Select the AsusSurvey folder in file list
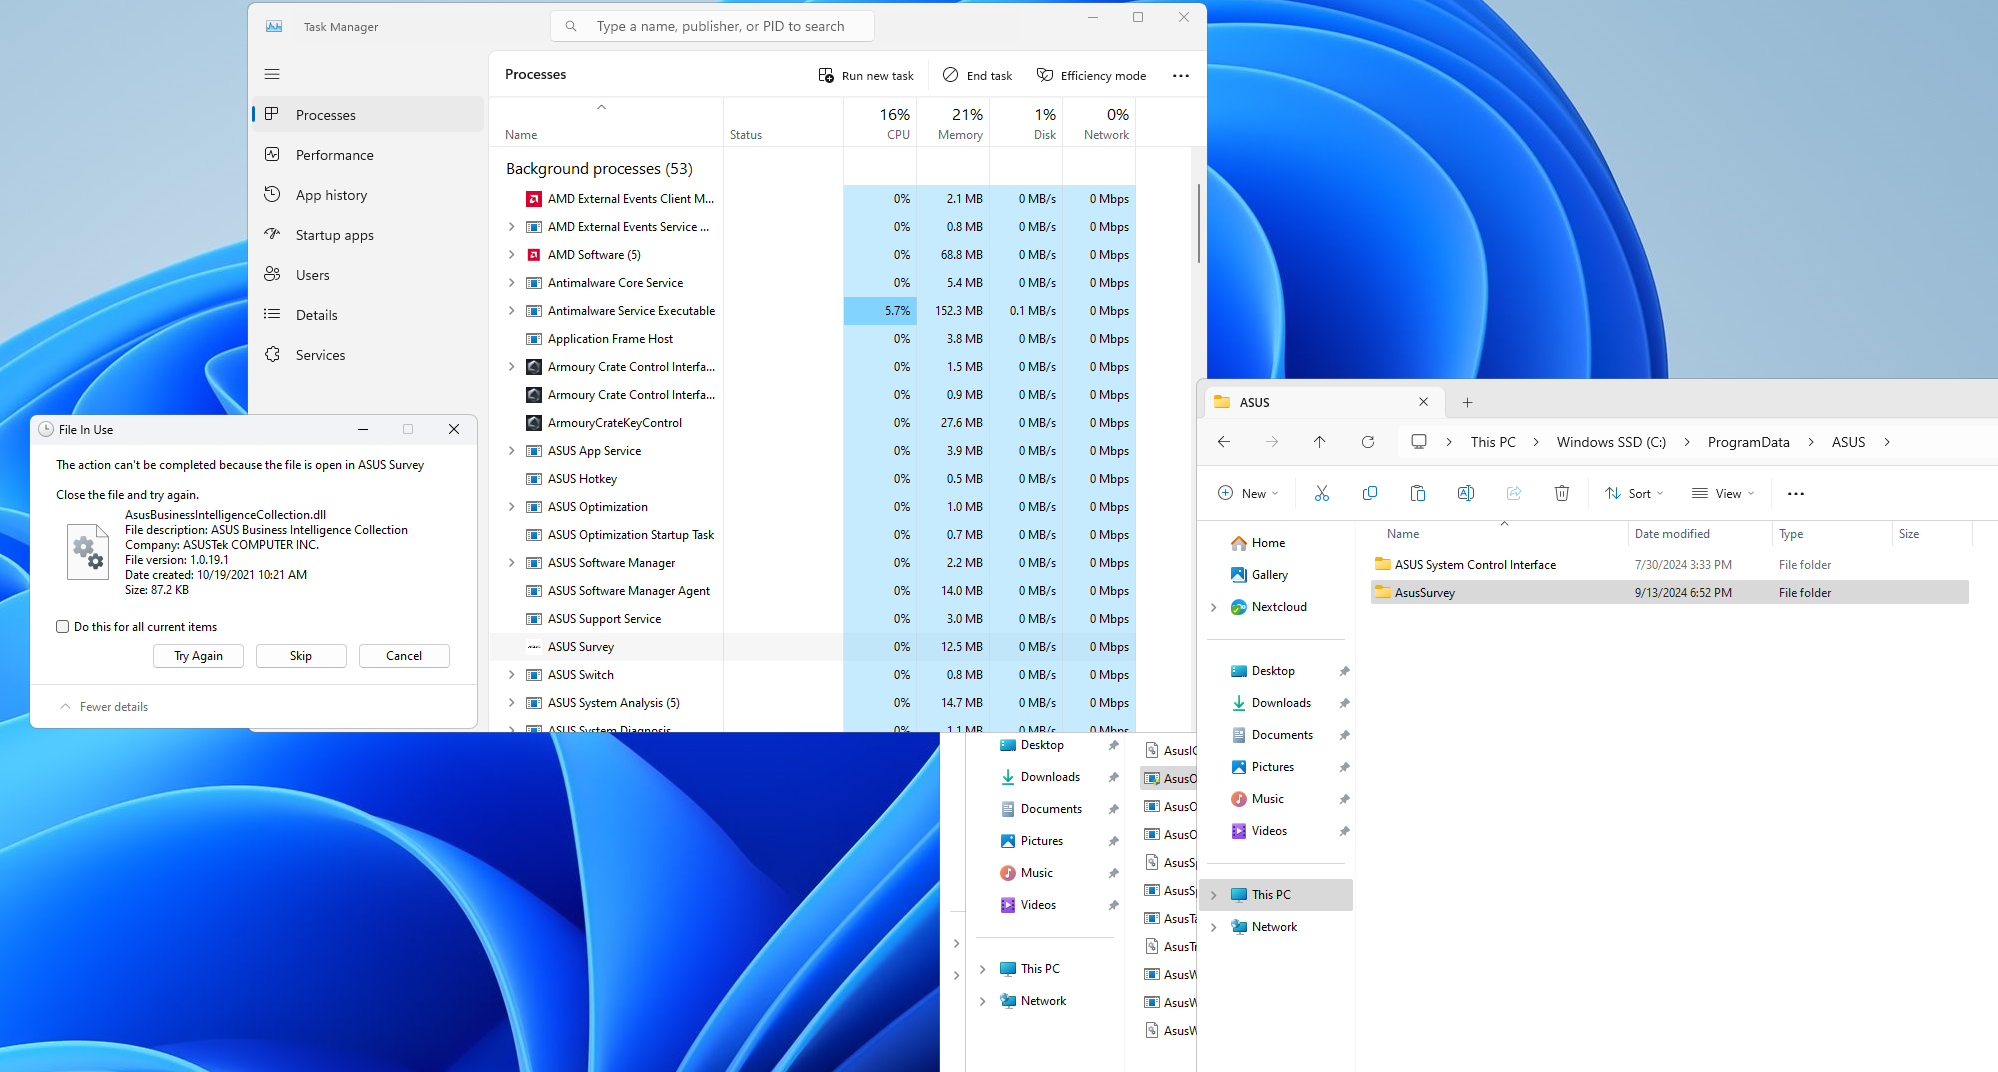Screen dimensions: 1998x1072 (1424, 593)
